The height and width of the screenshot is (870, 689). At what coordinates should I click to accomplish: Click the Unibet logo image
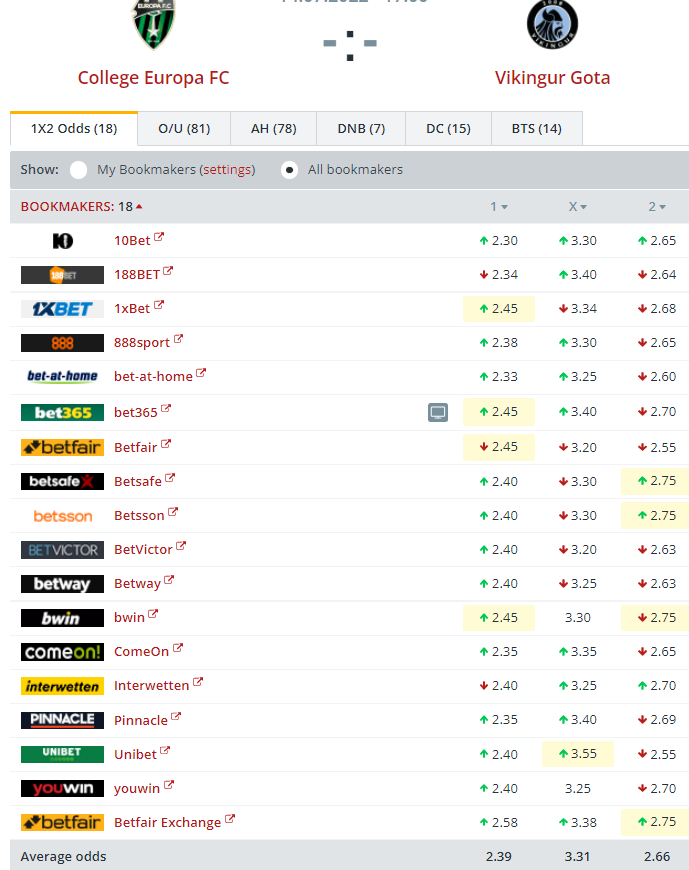(62, 754)
